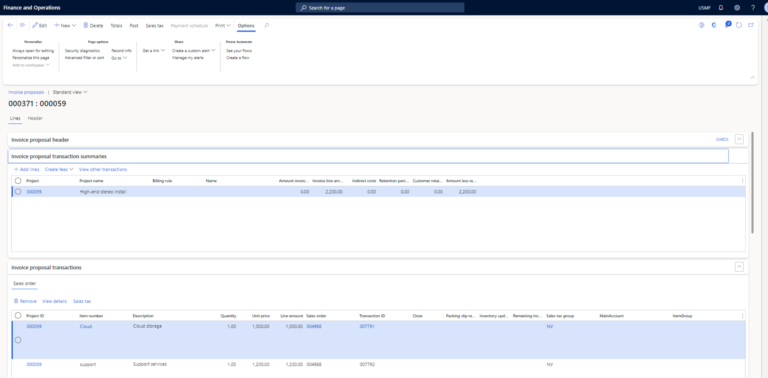Click the Add lines button

26,169
